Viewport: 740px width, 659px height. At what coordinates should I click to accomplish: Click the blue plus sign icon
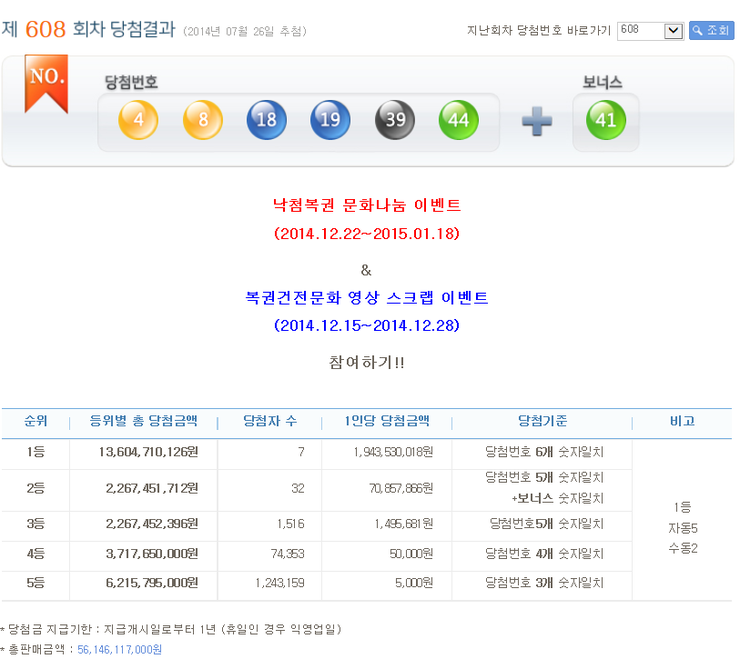pyautogui.click(x=537, y=121)
